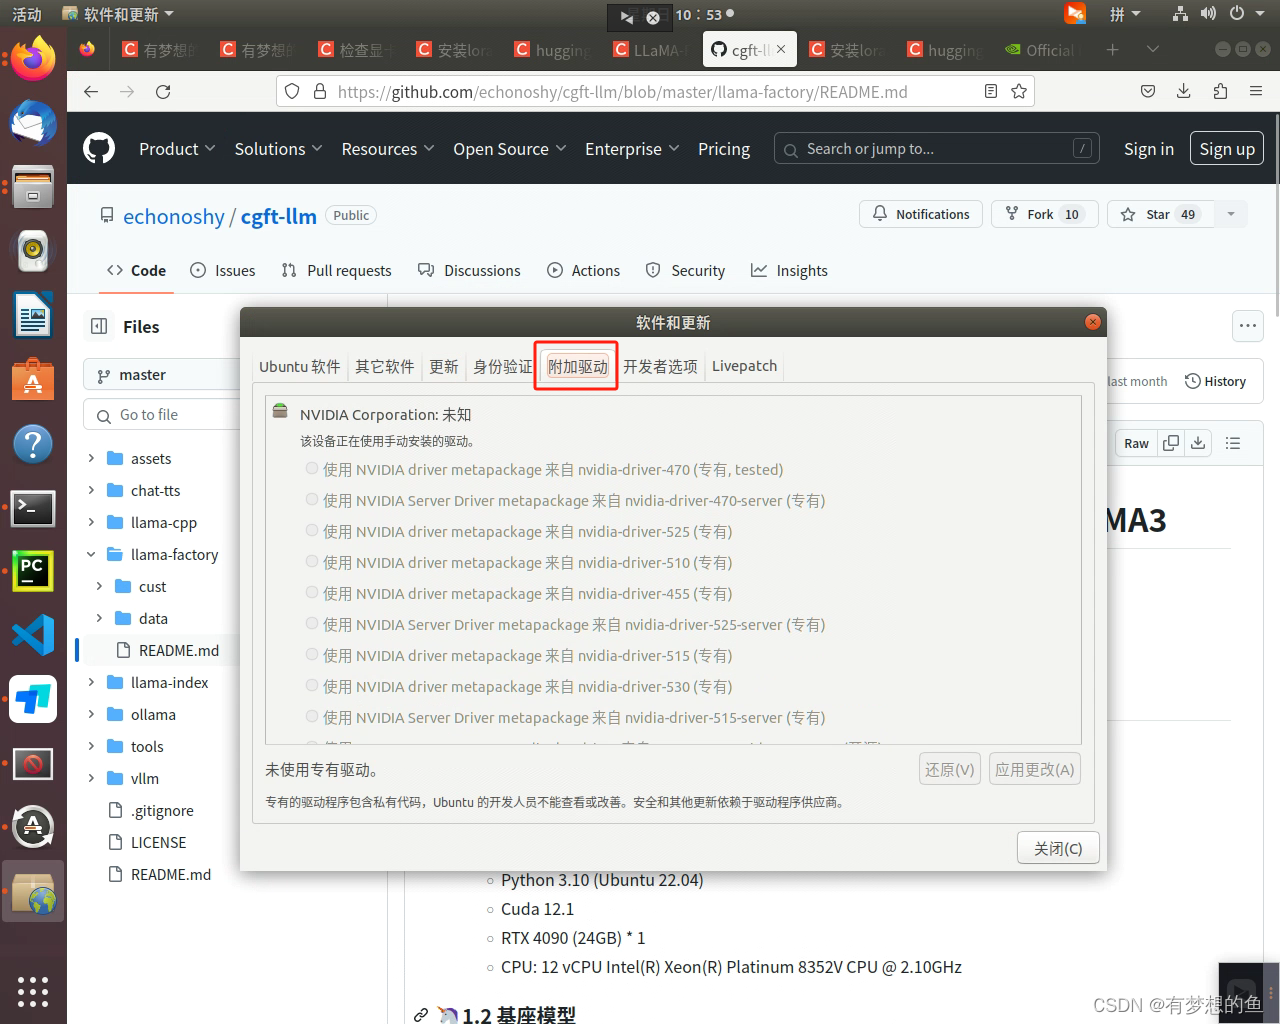Select nvidia-driver-525 (专有) radio option

coord(312,531)
